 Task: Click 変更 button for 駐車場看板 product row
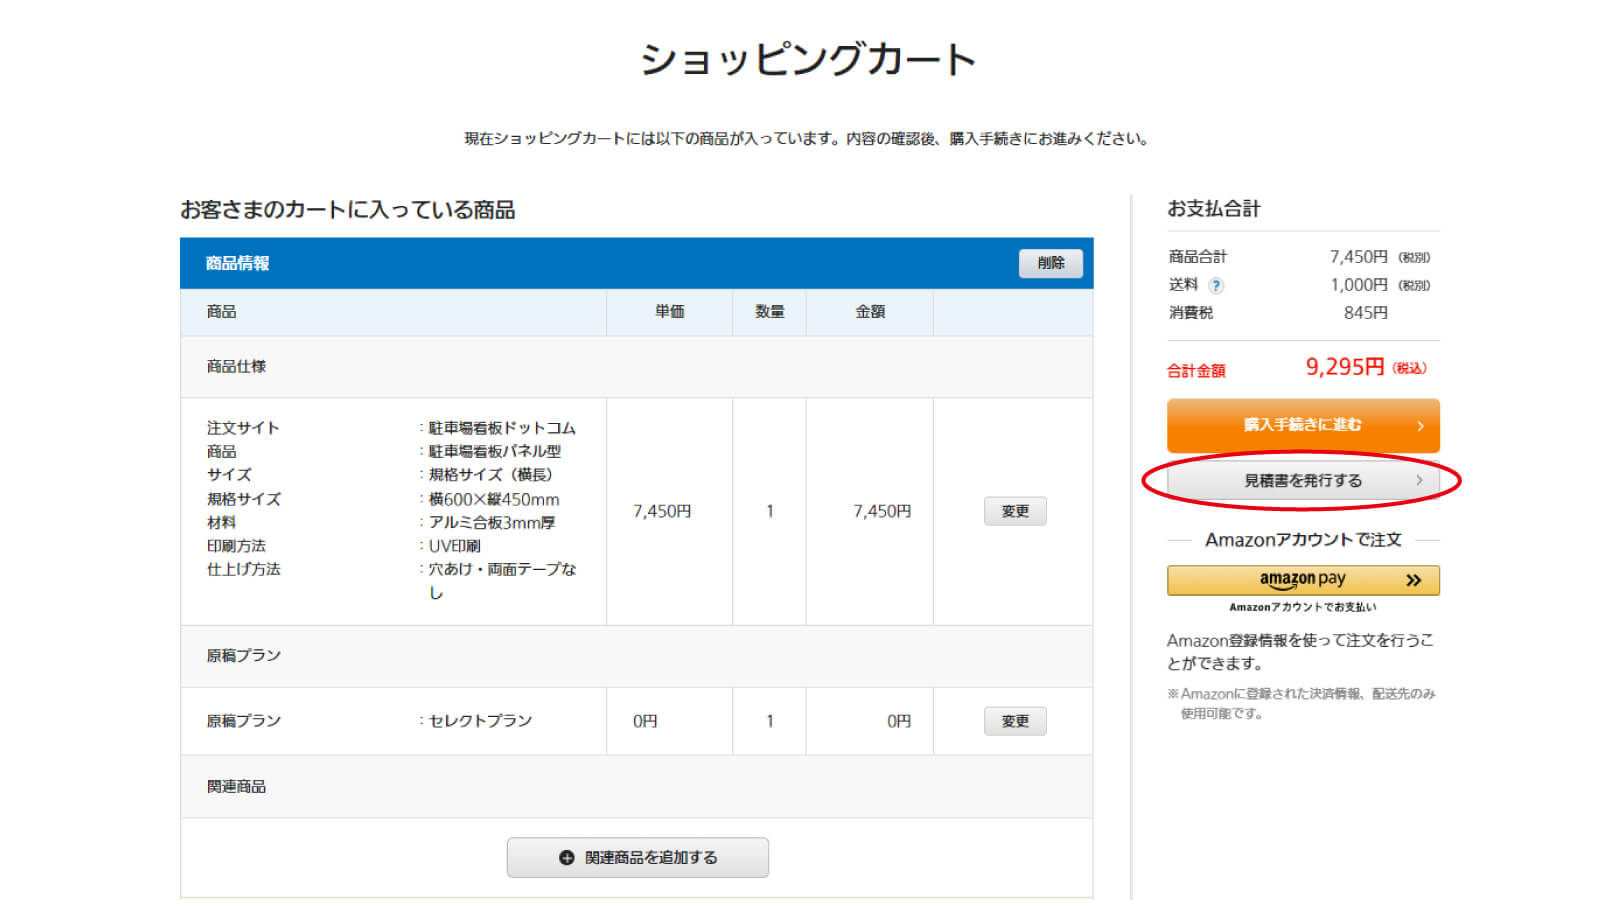(1015, 511)
